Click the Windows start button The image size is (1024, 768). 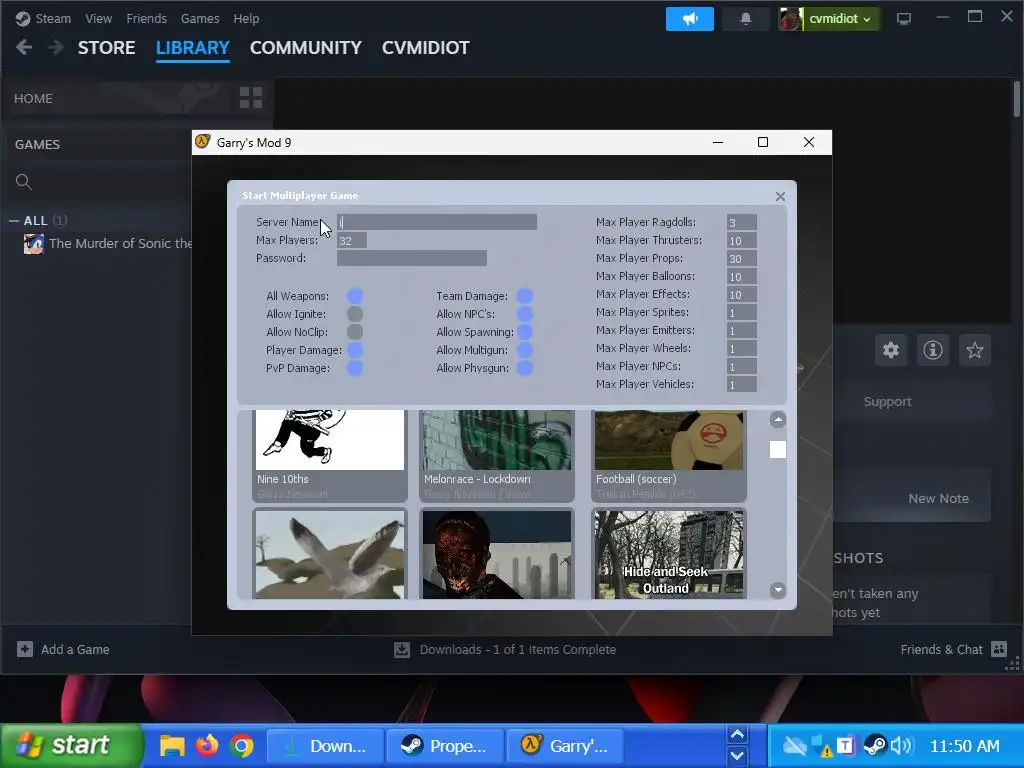coord(72,745)
